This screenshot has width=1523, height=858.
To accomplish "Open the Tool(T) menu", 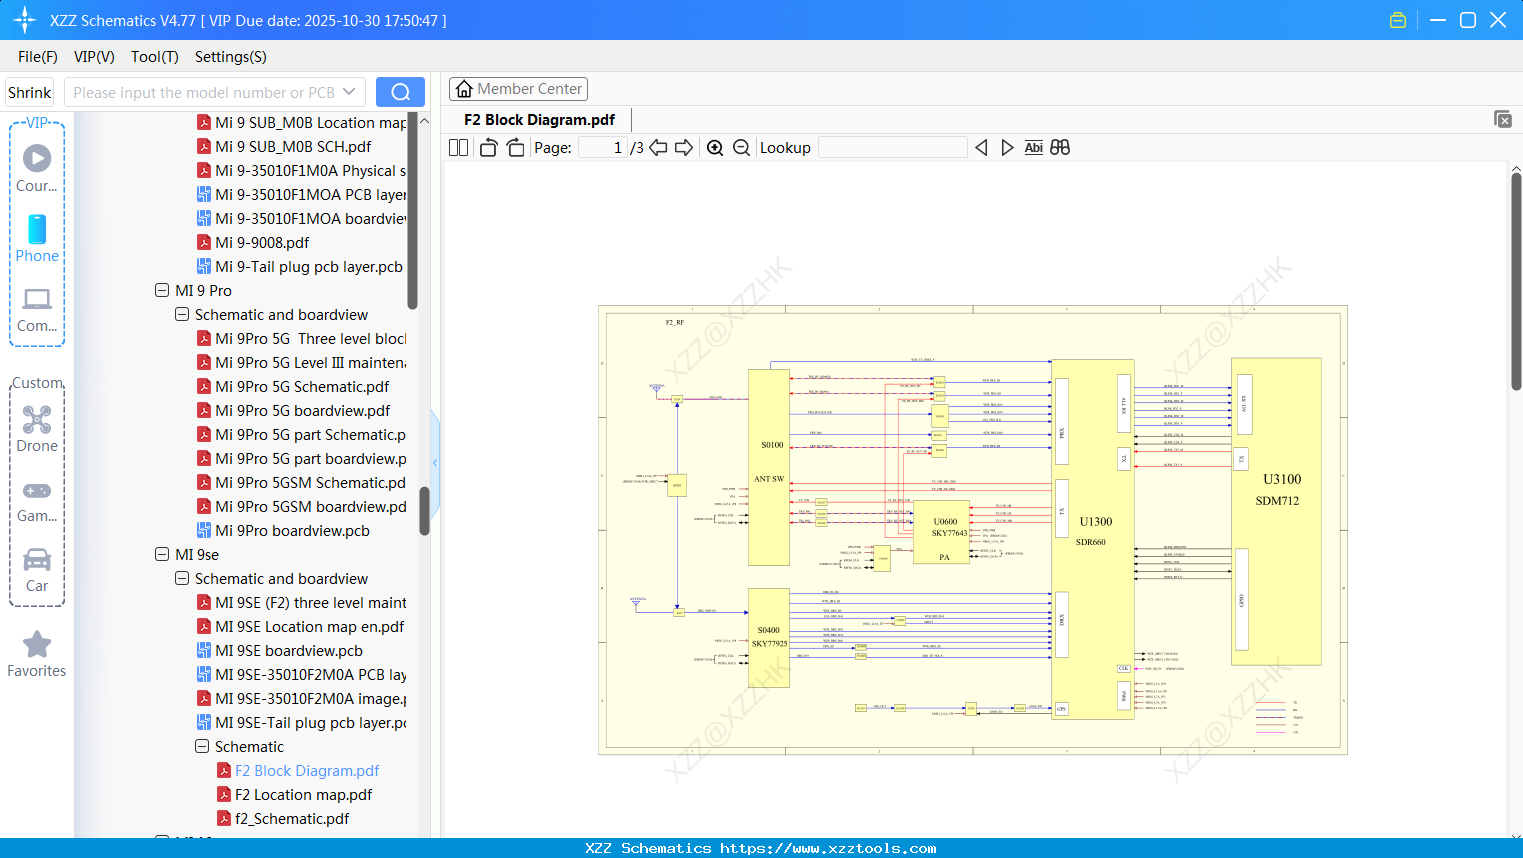I will (154, 57).
